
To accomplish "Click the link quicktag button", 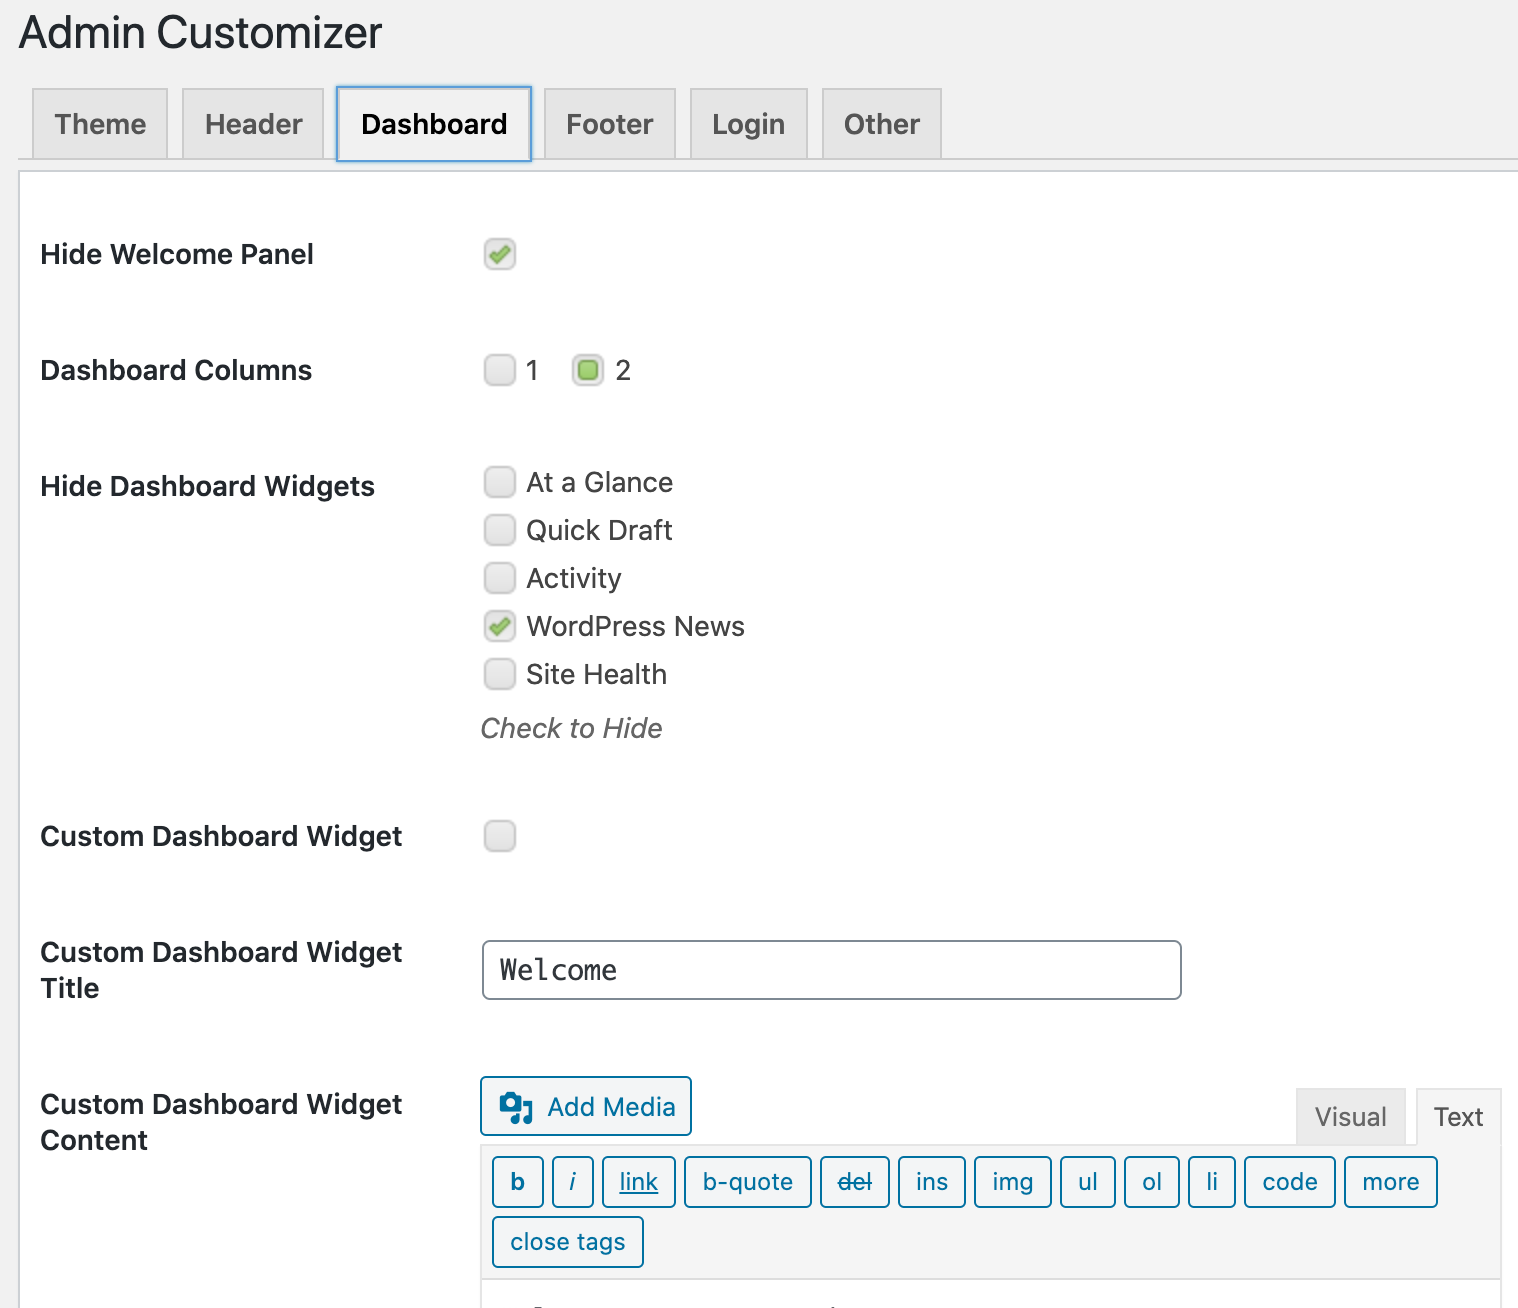I will tap(639, 1182).
